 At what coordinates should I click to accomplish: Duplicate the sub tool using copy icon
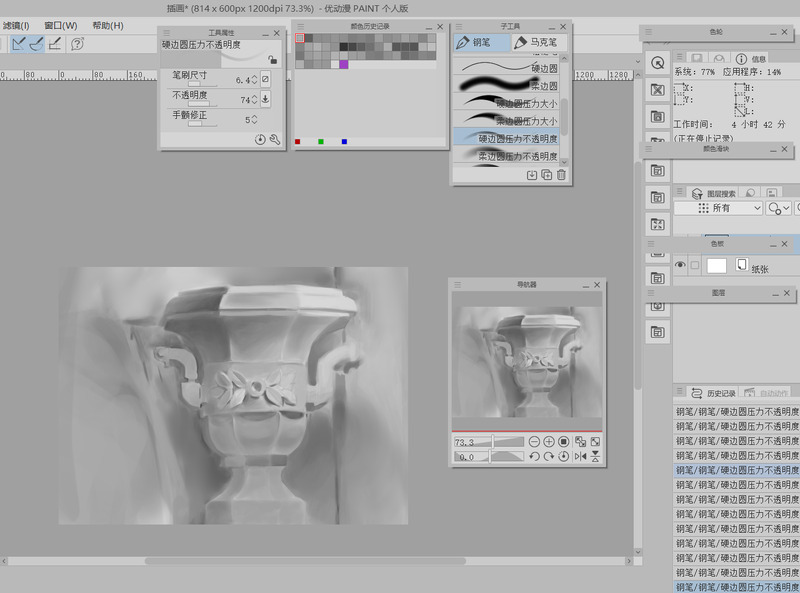tap(546, 175)
